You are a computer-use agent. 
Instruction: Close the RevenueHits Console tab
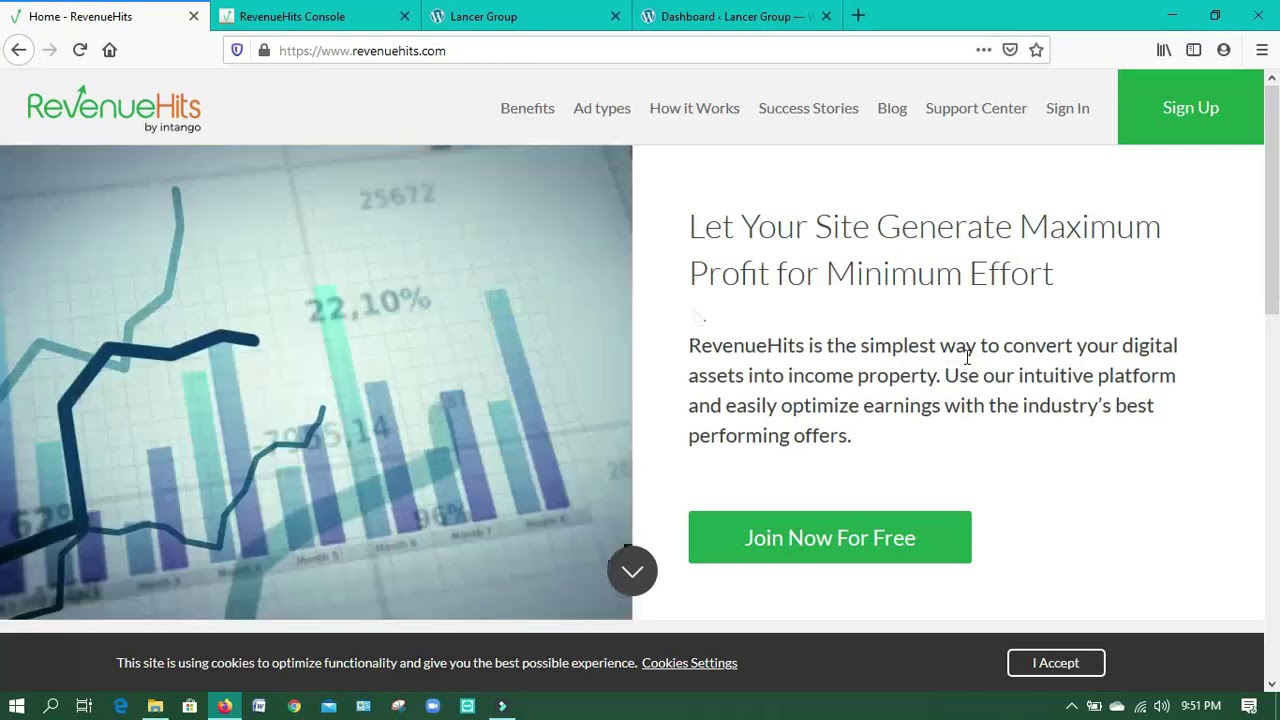pos(405,16)
